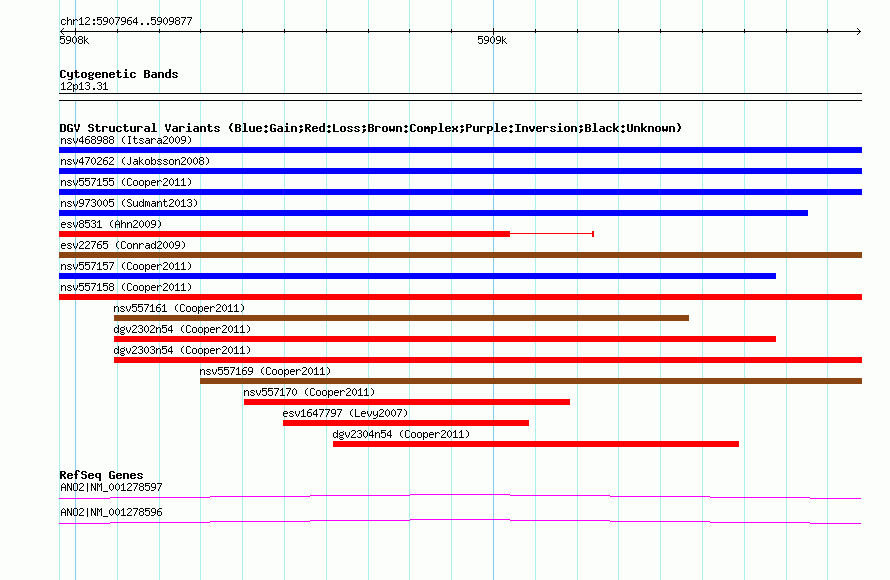The height and width of the screenshot is (580, 890).
Task: Click the ruler's left arrow end
Action: pyautogui.click(x=62, y=31)
